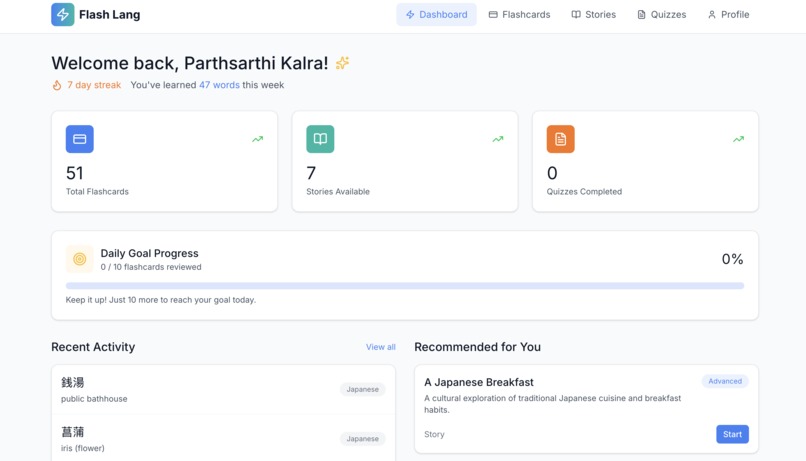Select the public bathhouse activity row
The image size is (806, 461).
tap(223, 390)
